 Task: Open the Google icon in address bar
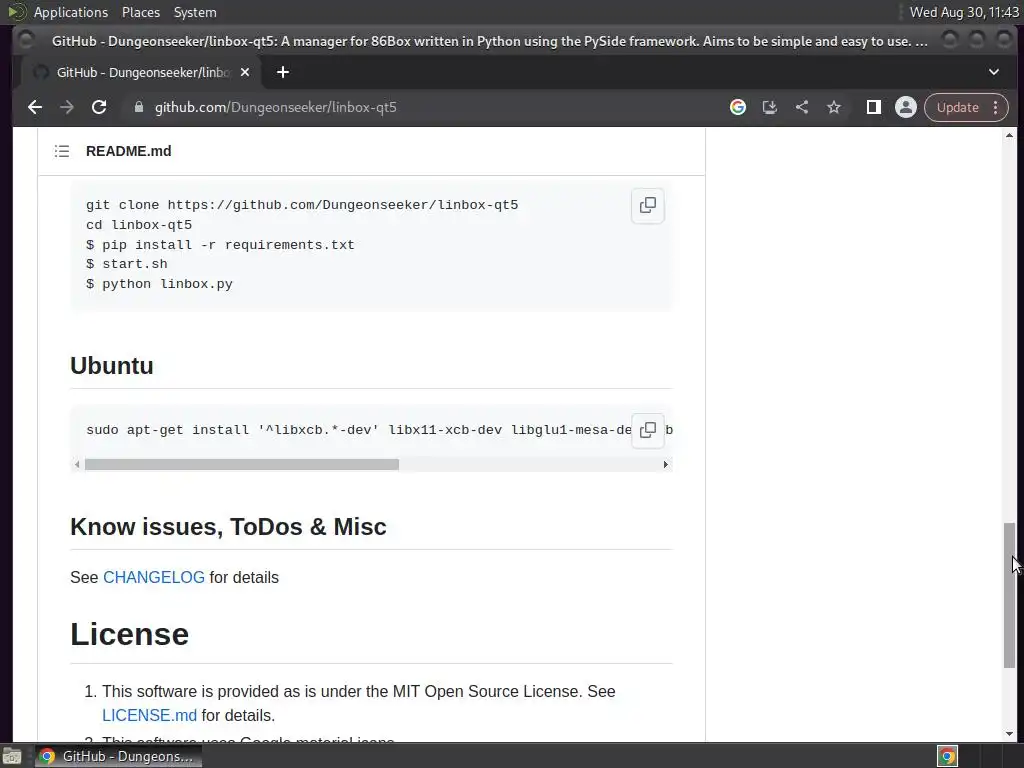tap(738, 107)
